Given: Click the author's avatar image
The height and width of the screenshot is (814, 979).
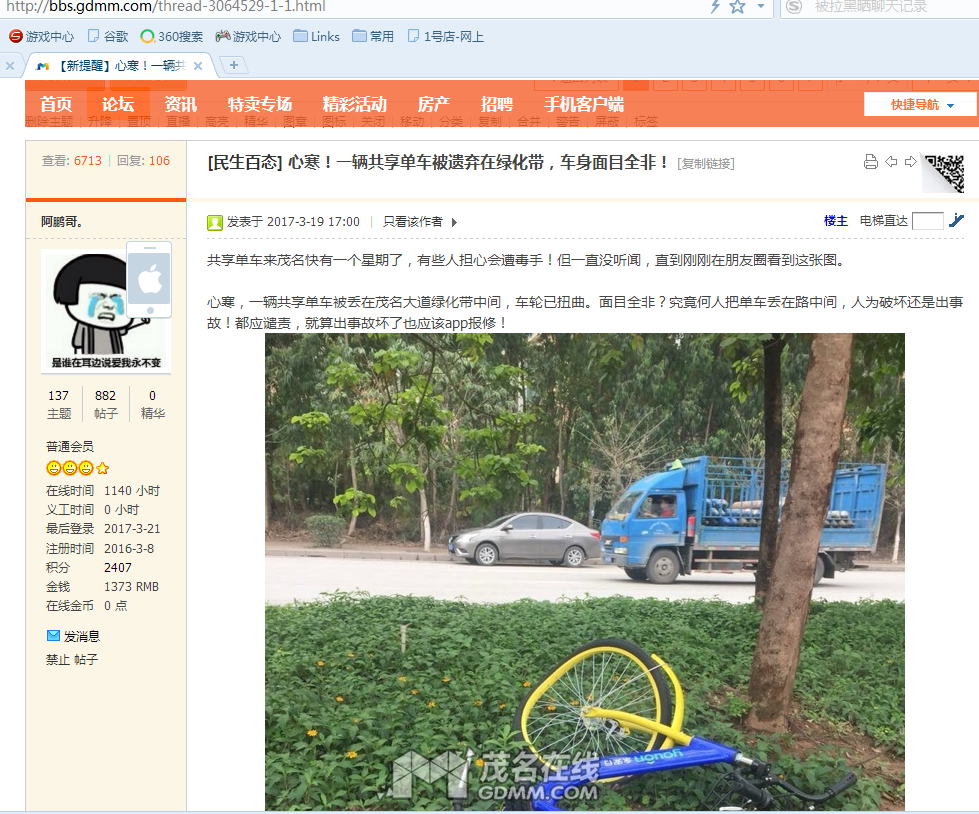Looking at the screenshot, I should pyautogui.click(x=106, y=311).
